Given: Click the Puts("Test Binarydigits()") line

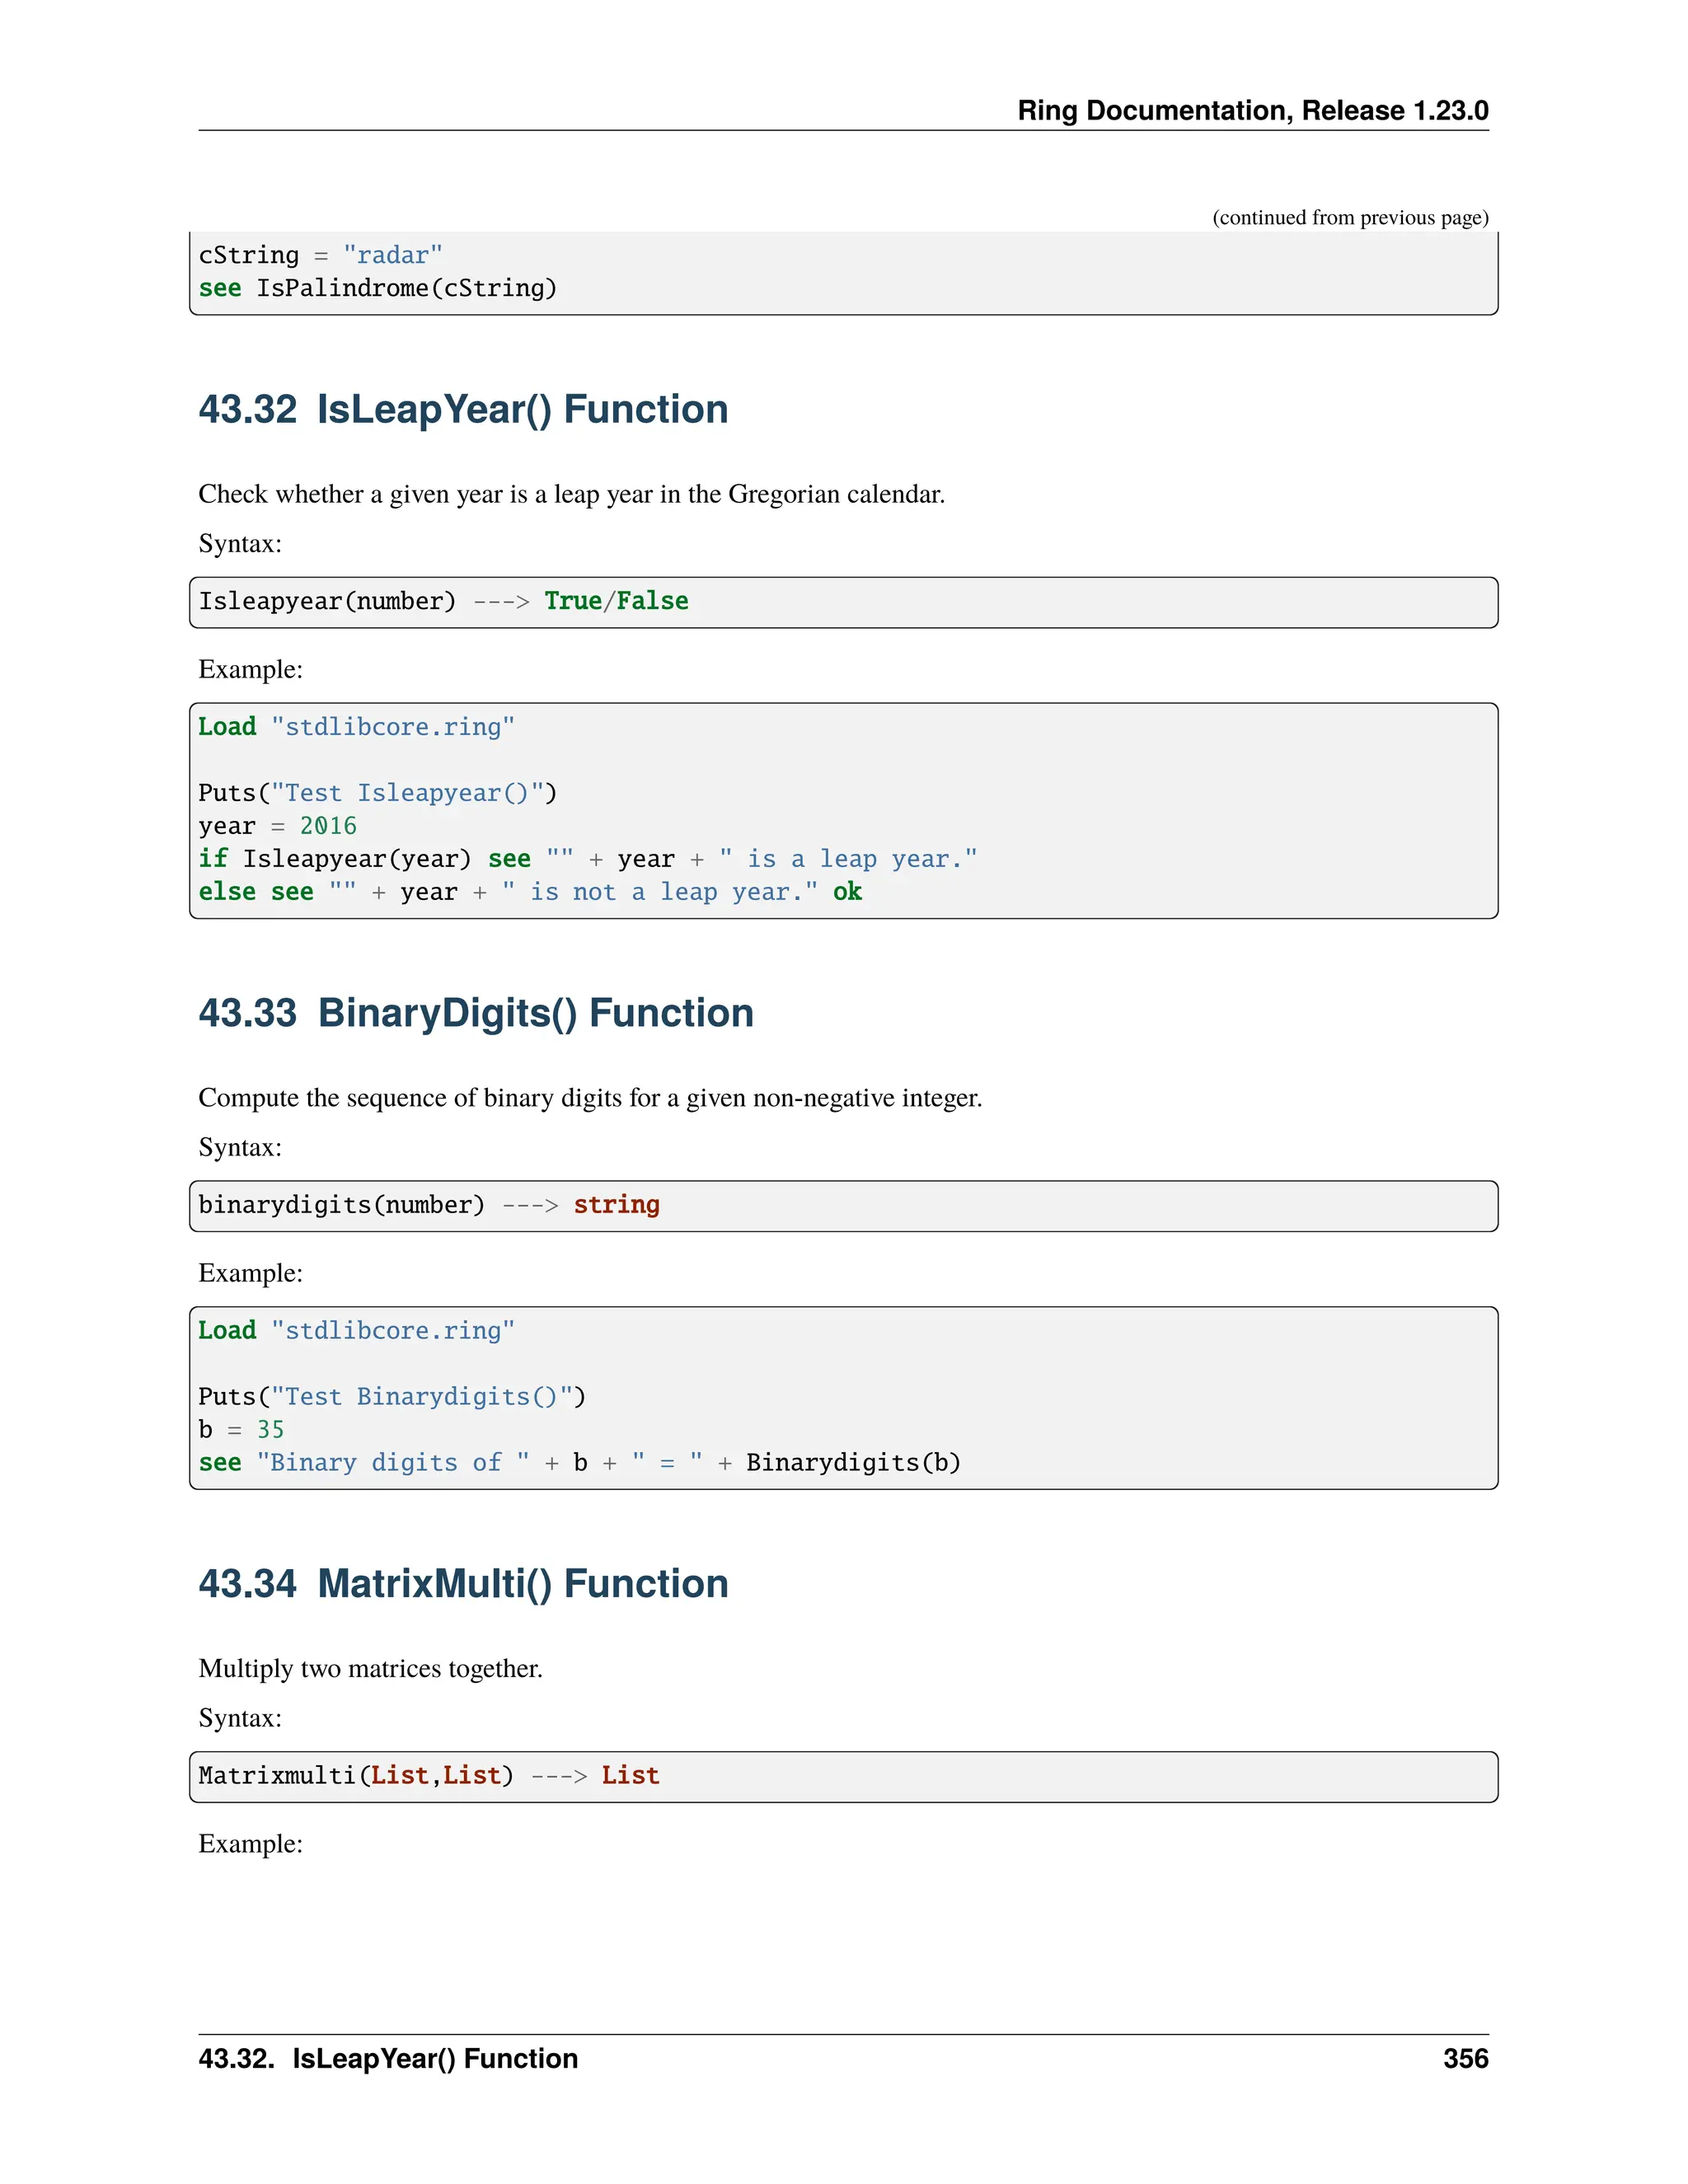Looking at the screenshot, I should click(x=391, y=1397).
